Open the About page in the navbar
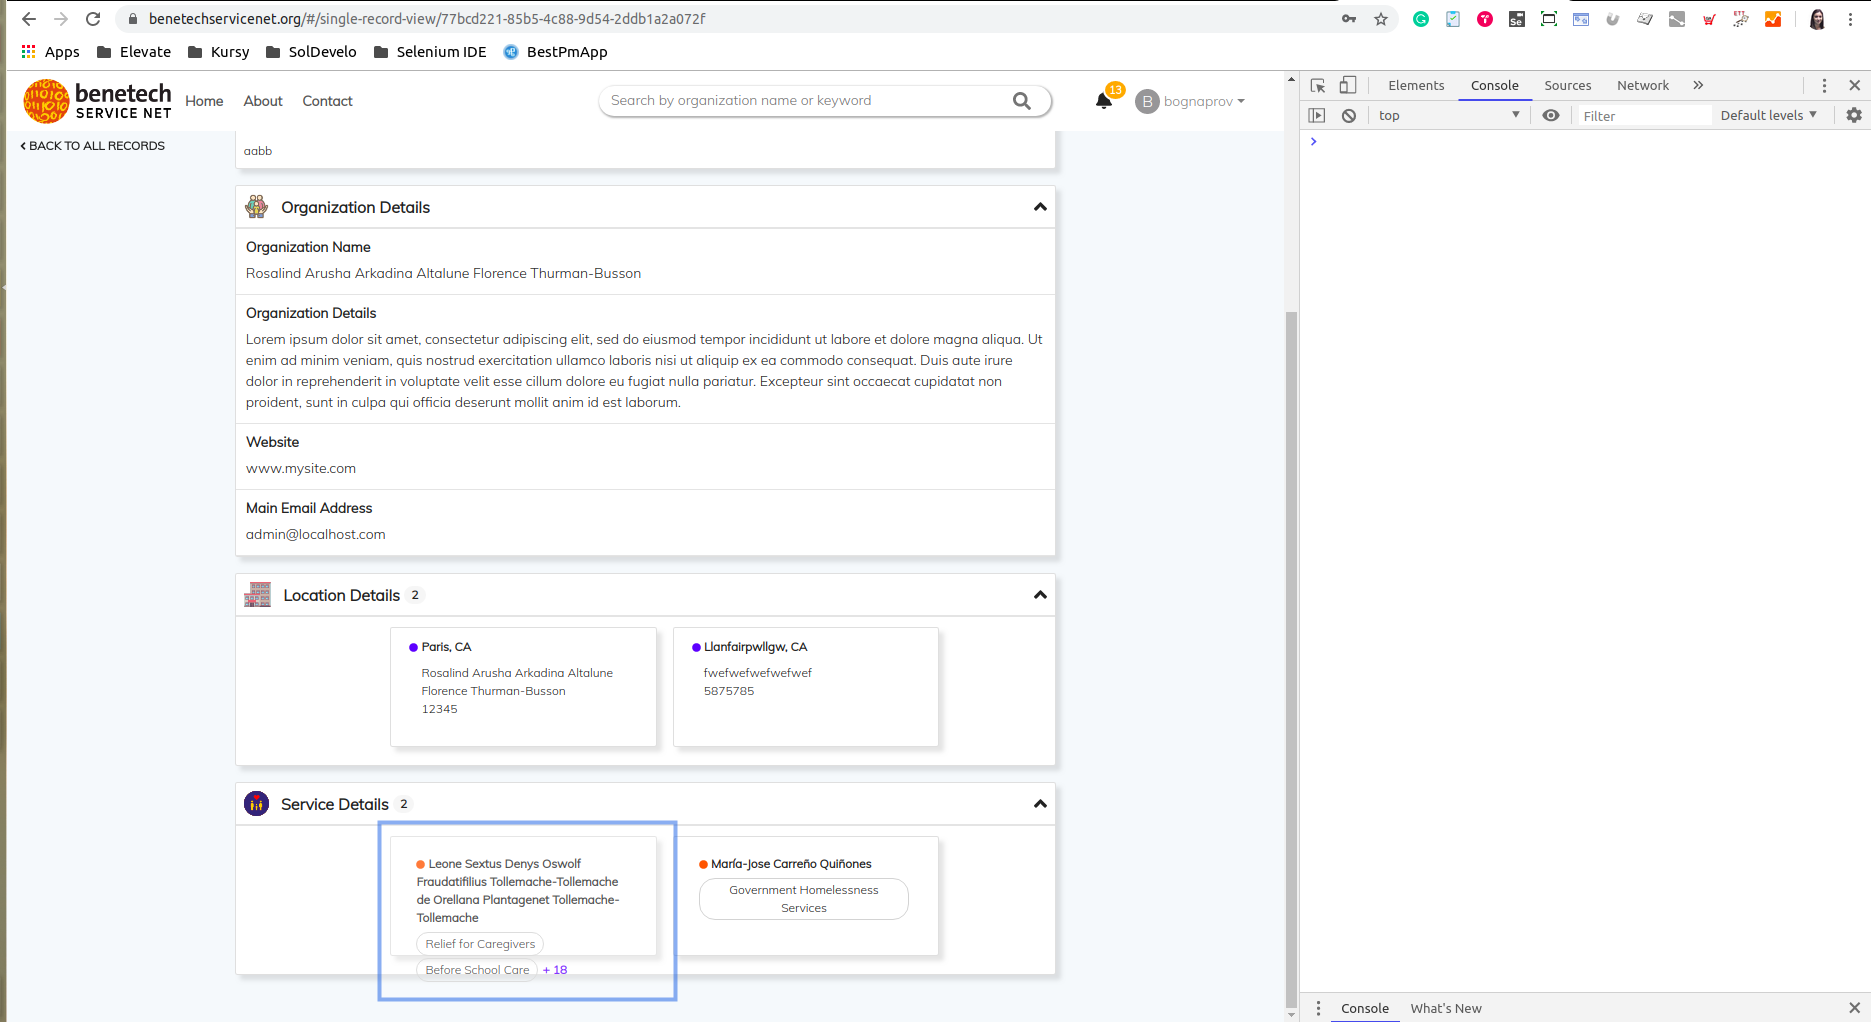The width and height of the screenshot is (1871, 1022). [x=262, y=100]
